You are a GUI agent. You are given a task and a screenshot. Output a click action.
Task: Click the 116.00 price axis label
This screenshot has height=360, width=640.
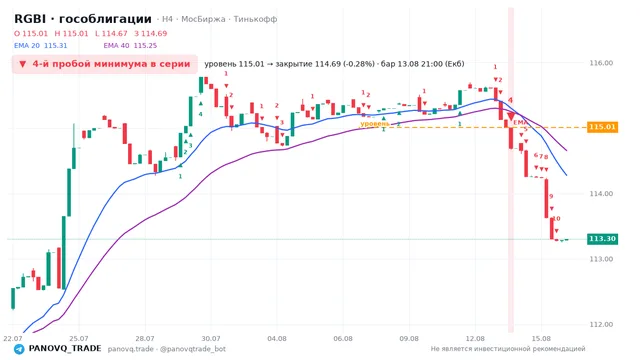click(x=601, y=63)
